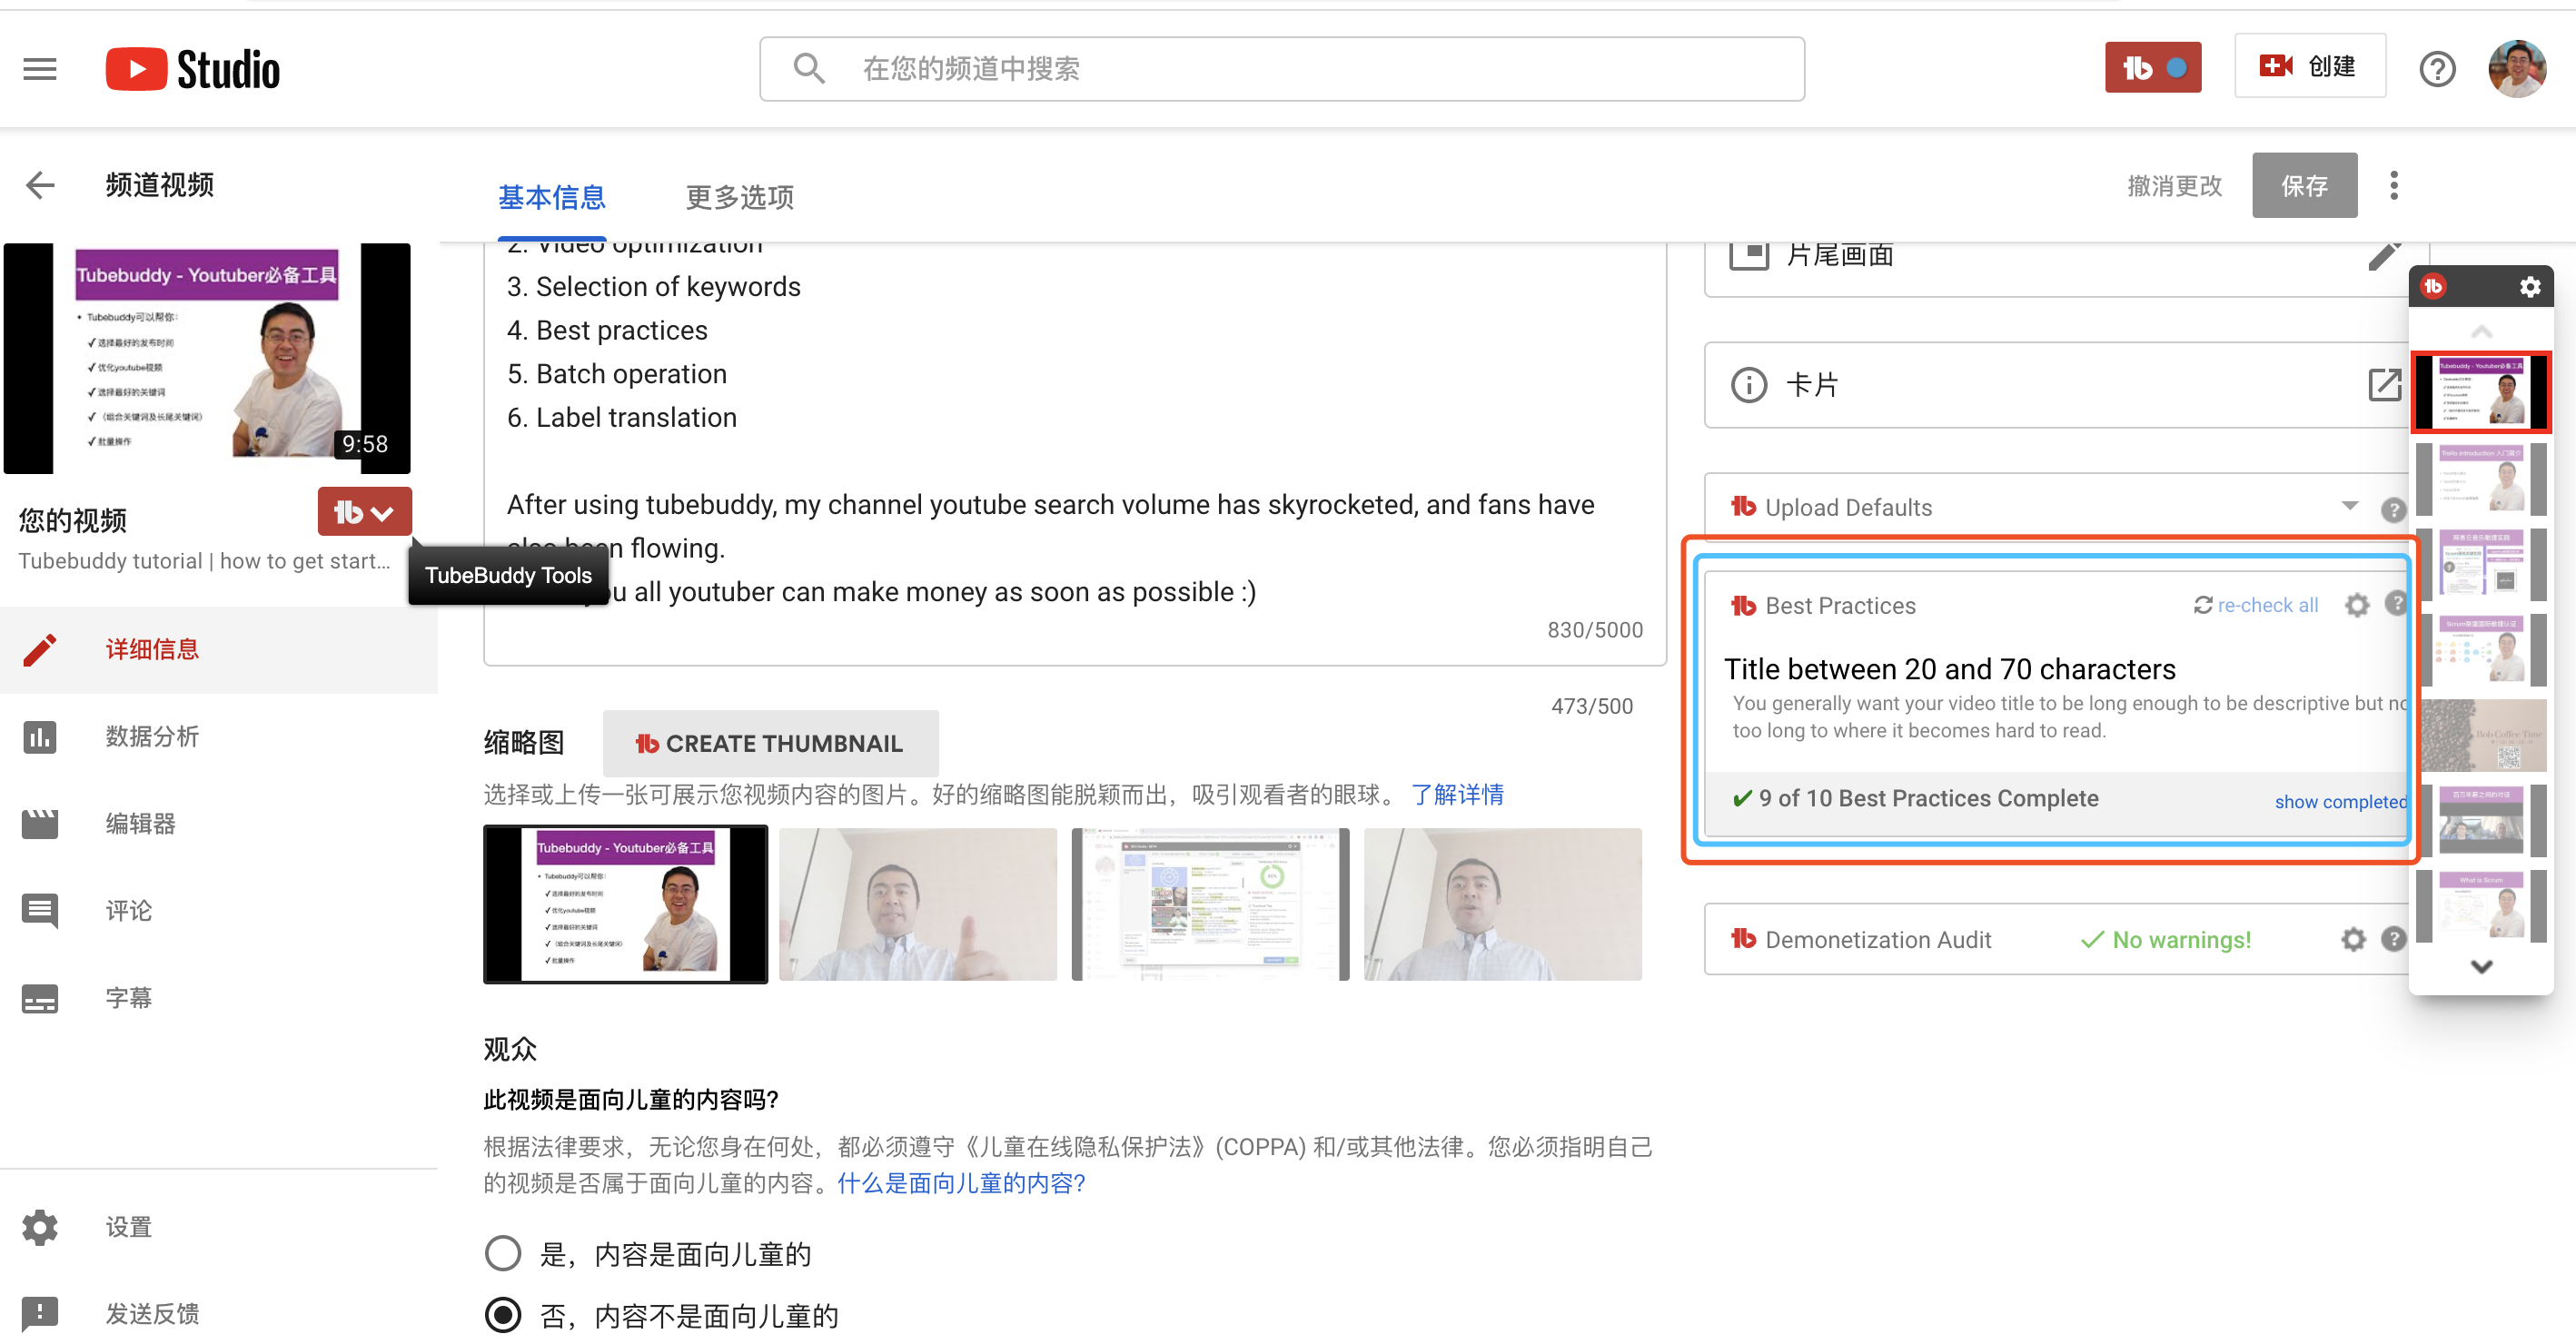Select the screen-capture frame thumbnail
Viewport: 2576px width, 1344px height.
1210,903
